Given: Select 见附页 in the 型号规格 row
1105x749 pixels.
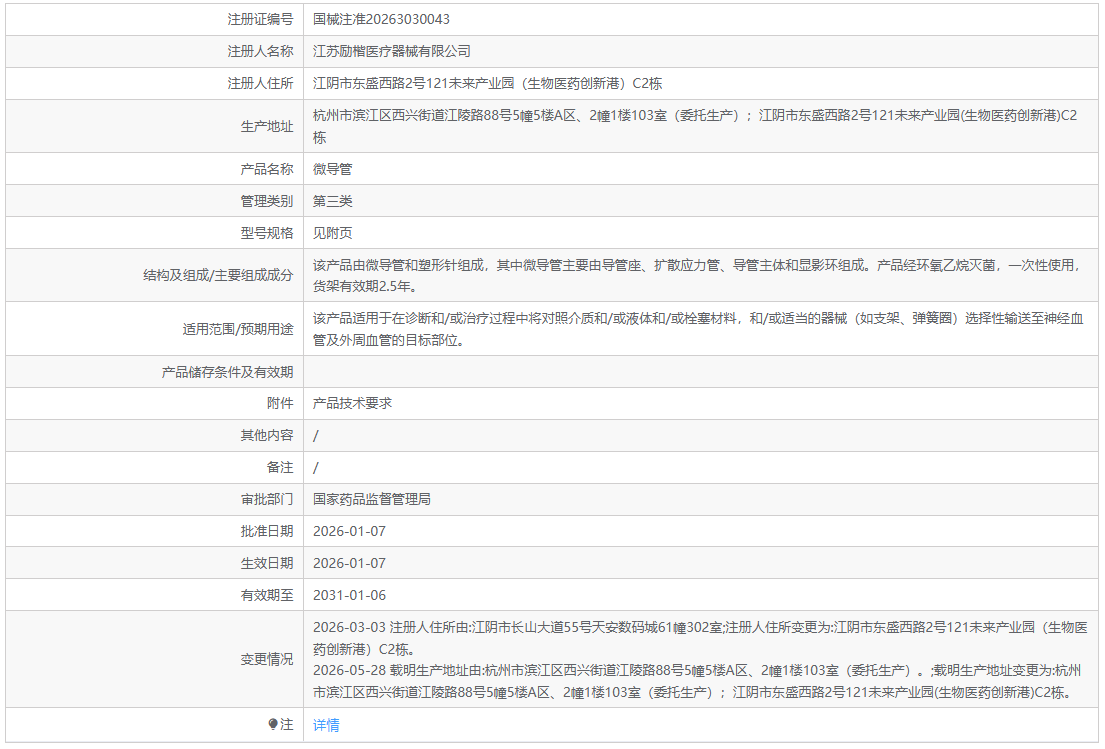Looking at the screenshot, I should tap(333, 233).
